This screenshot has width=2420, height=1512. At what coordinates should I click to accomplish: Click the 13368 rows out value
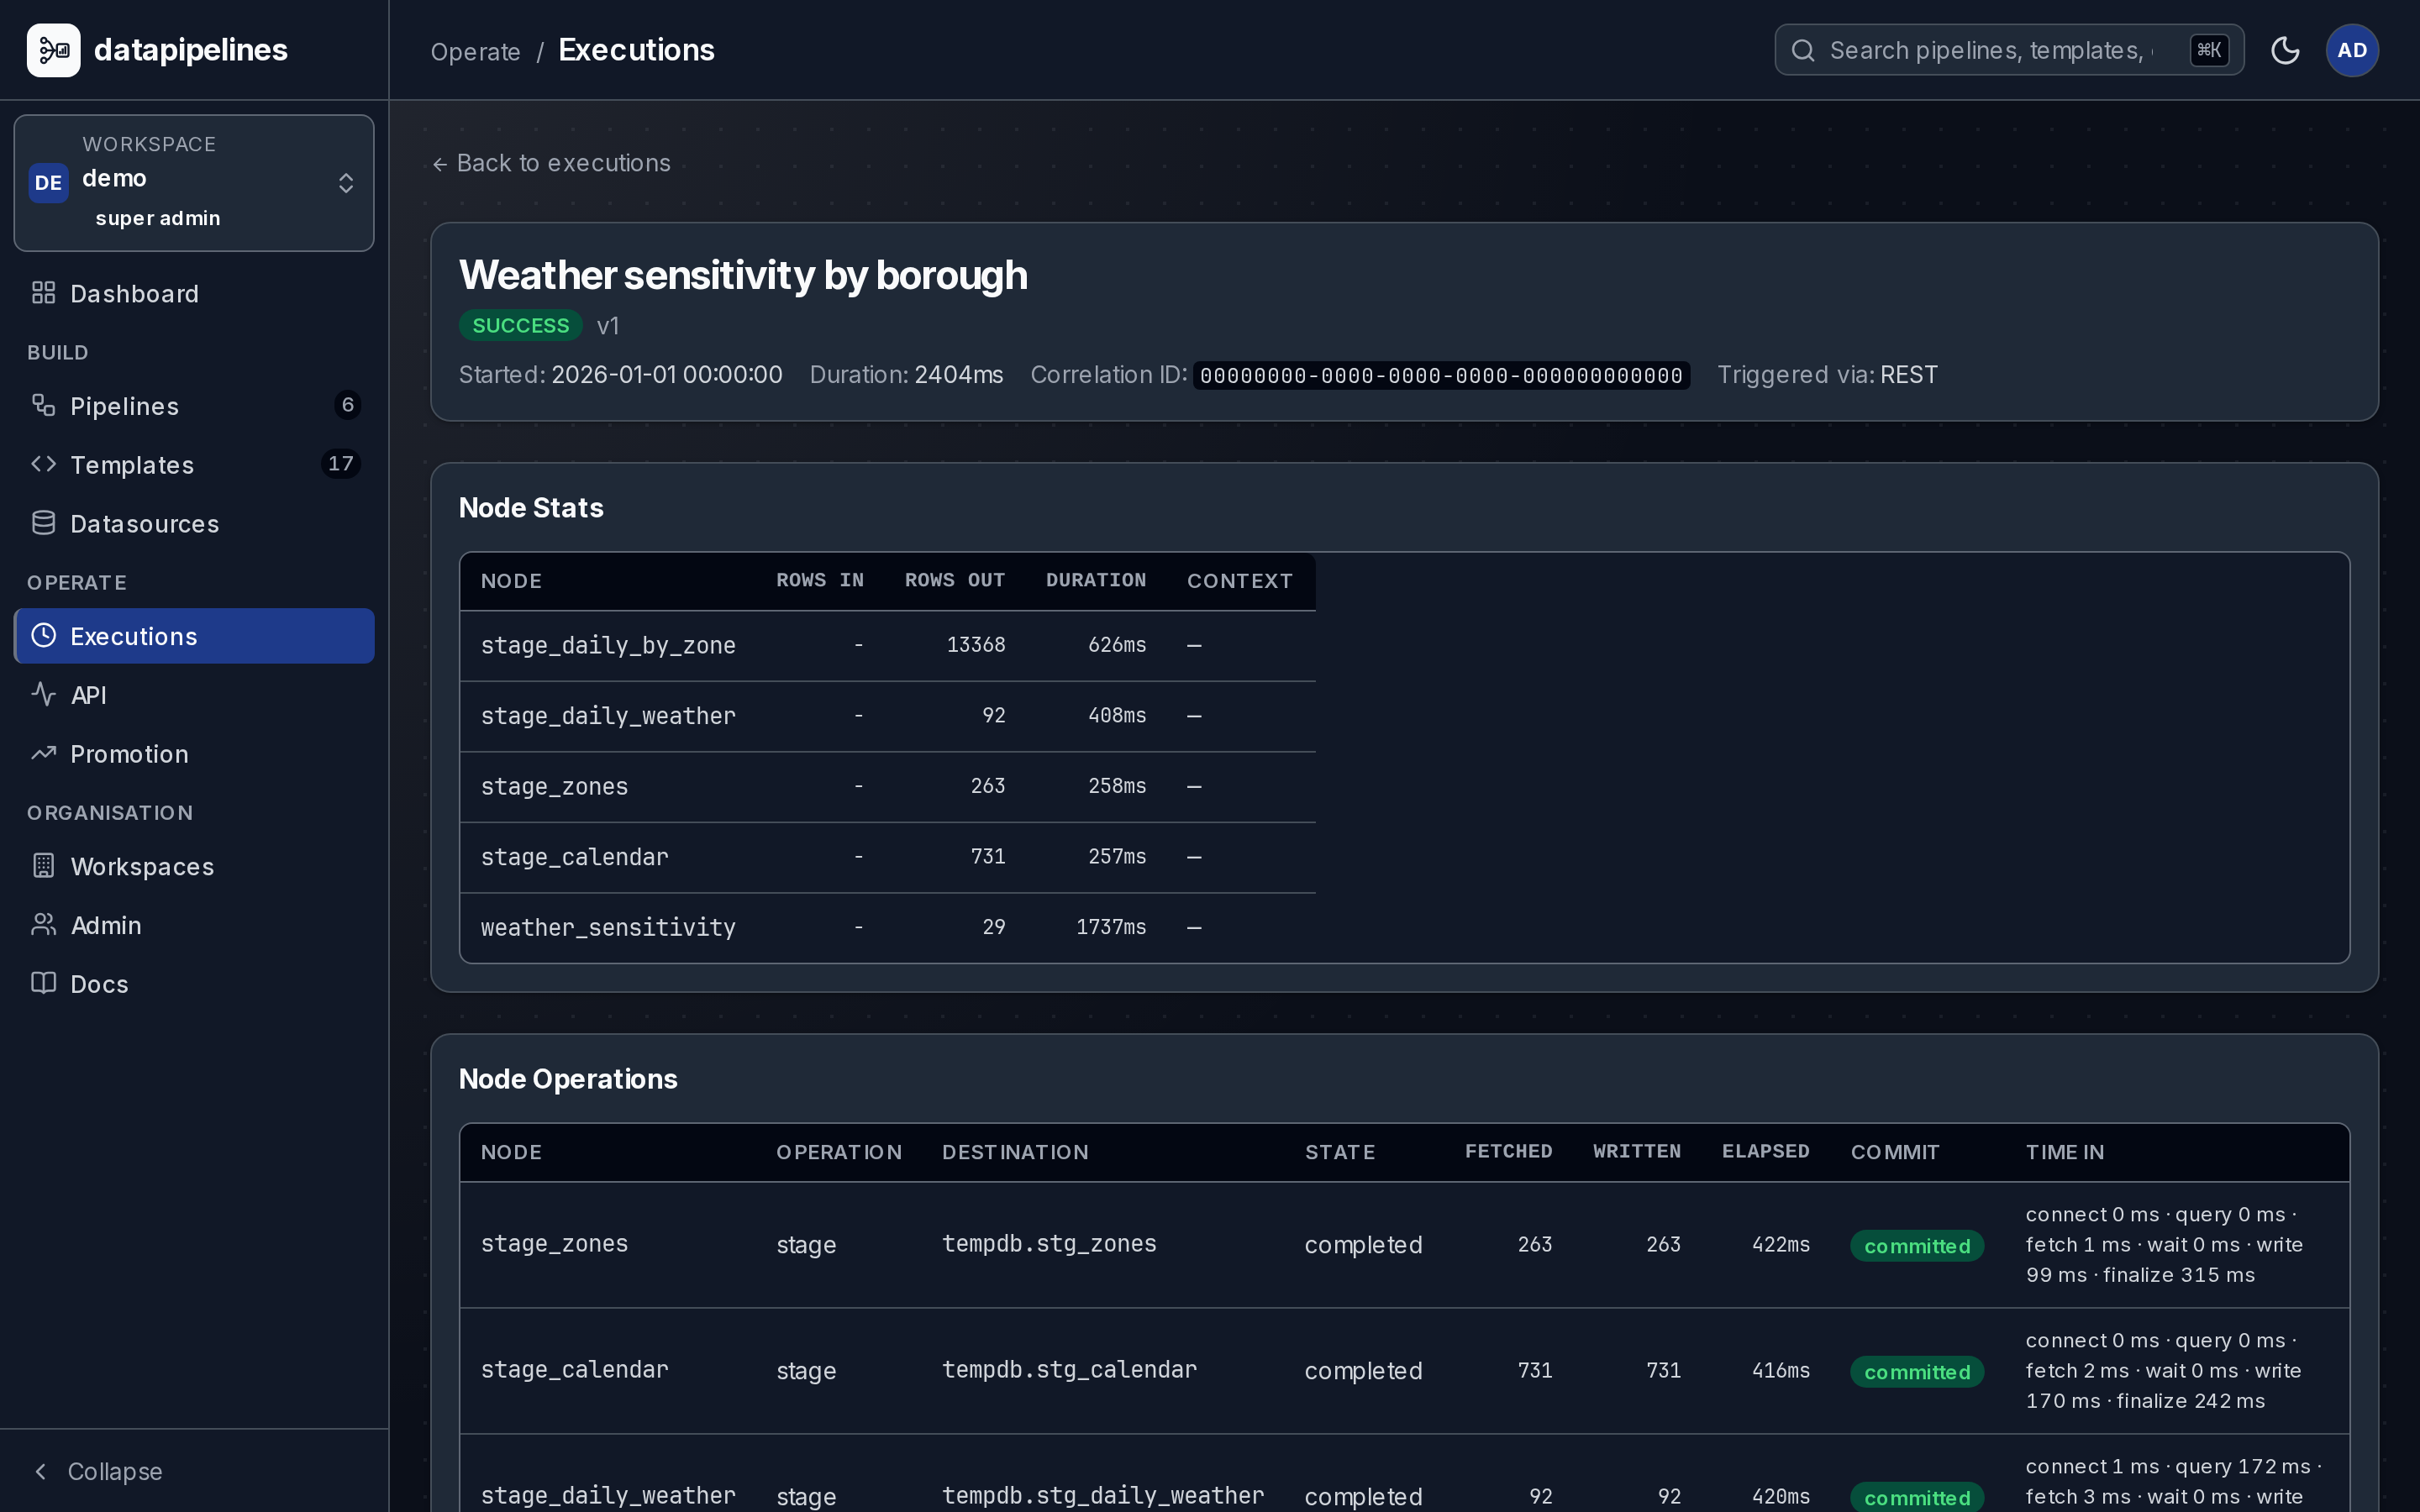pyautogui.click(x=976, y=645)
